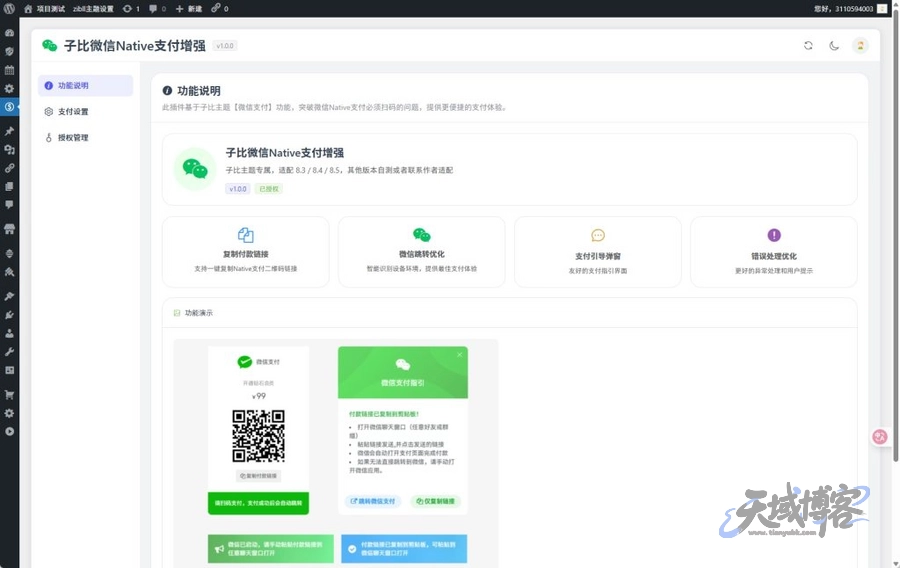Open the shopping cart sidebar icon

pyautogui.click(x=9, y=395)
